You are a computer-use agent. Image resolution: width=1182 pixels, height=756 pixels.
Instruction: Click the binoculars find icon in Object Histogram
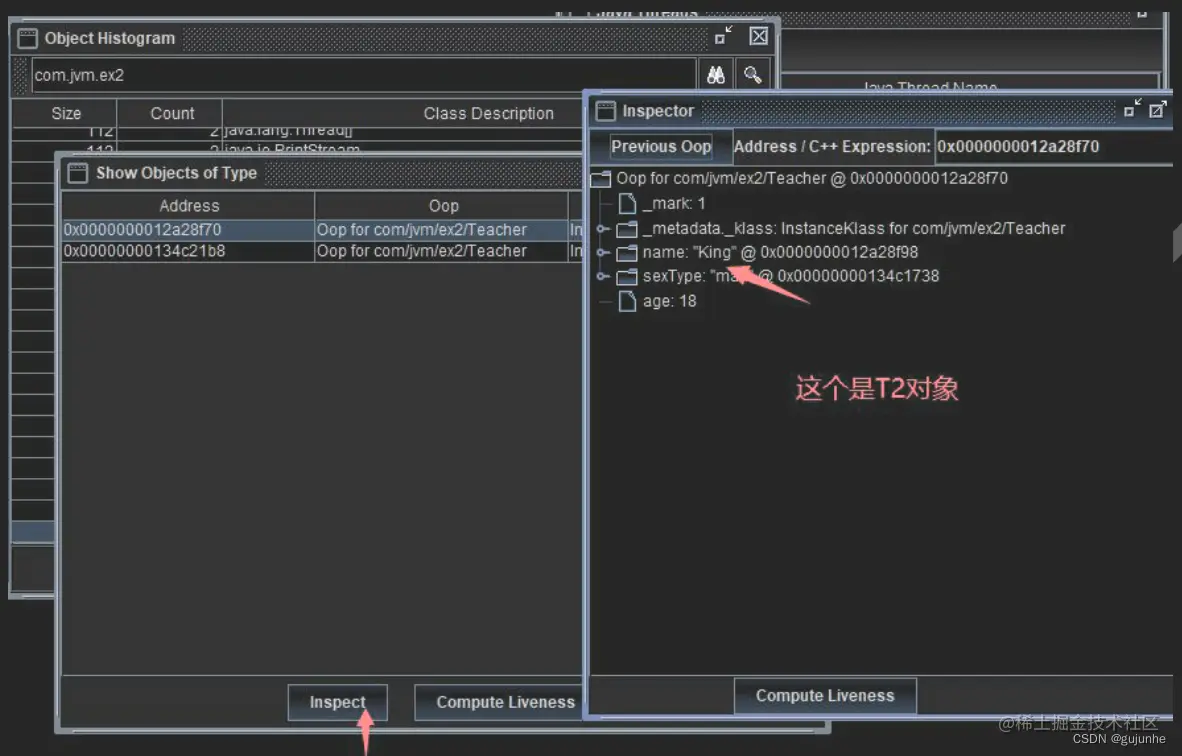[x=715, y=75]
